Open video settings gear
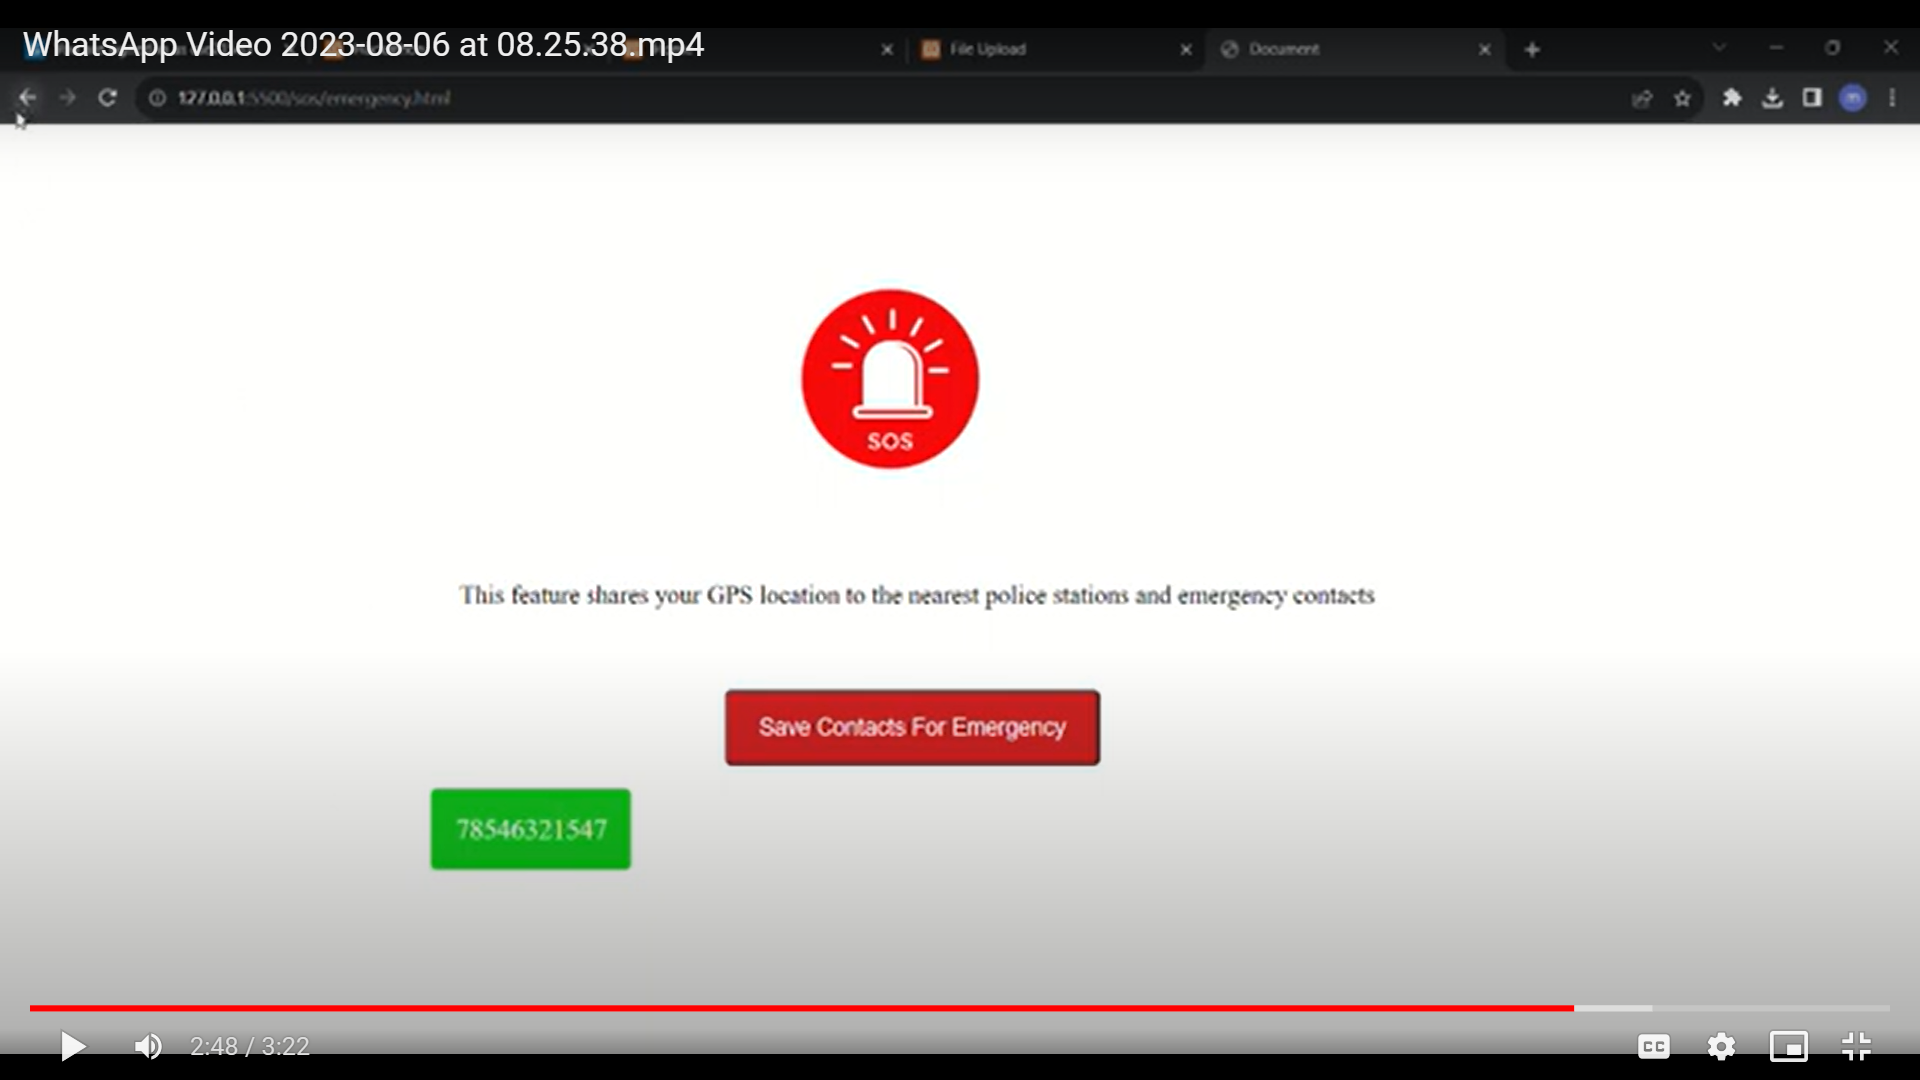Image resolution: width=1920 pixels, height=1080 pixels. point(1721,1046)
